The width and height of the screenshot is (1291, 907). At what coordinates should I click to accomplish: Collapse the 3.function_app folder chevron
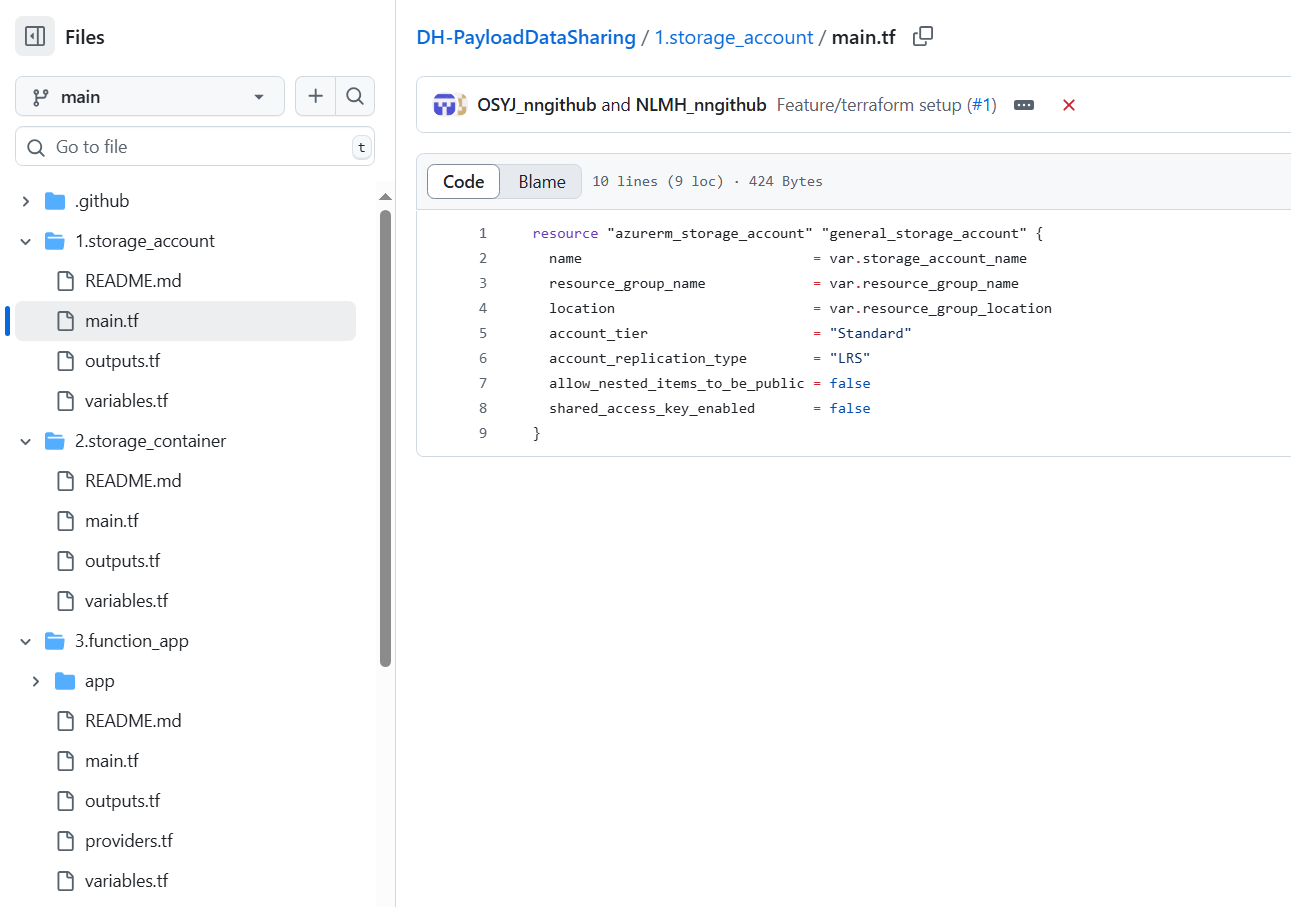26,641
